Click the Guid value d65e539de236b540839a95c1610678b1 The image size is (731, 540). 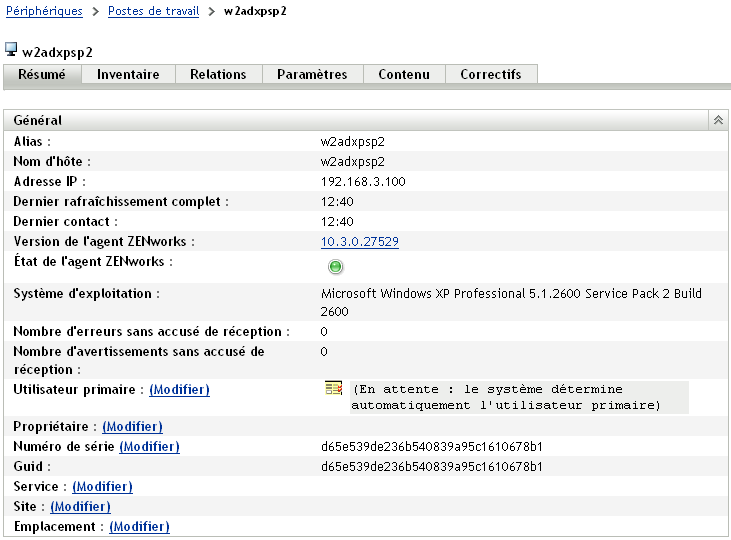pyautogui.click(x=432, y=467)
